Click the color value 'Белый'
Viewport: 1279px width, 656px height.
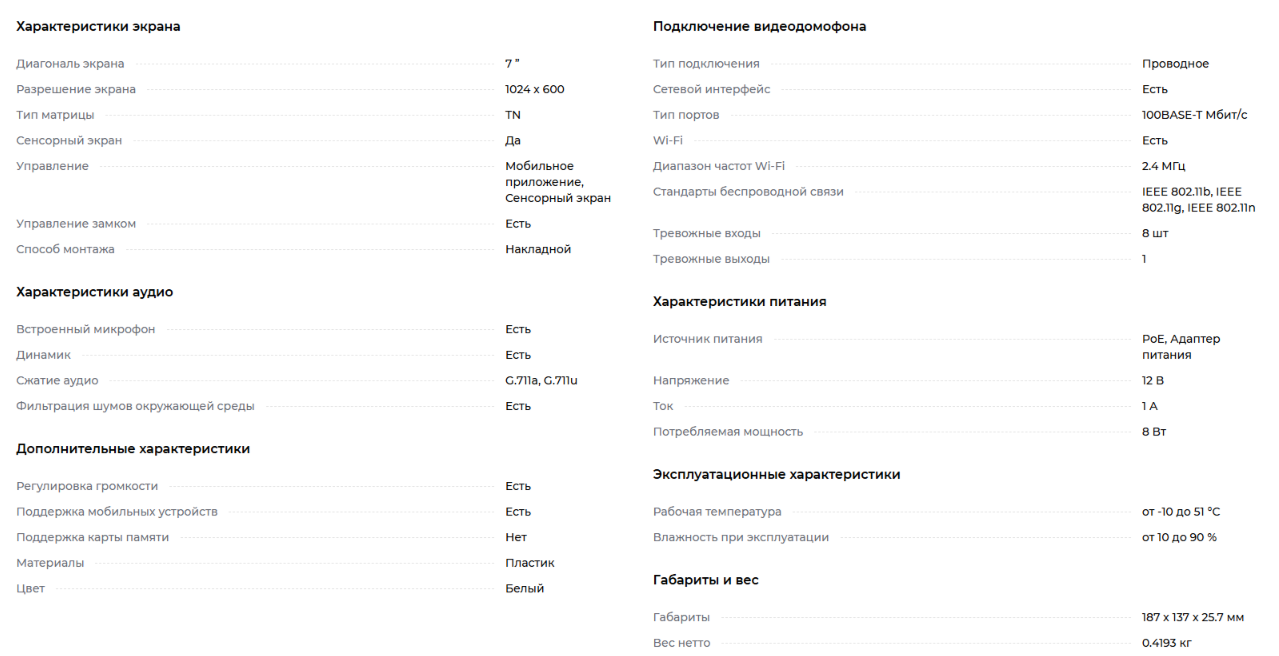[524, 589]
